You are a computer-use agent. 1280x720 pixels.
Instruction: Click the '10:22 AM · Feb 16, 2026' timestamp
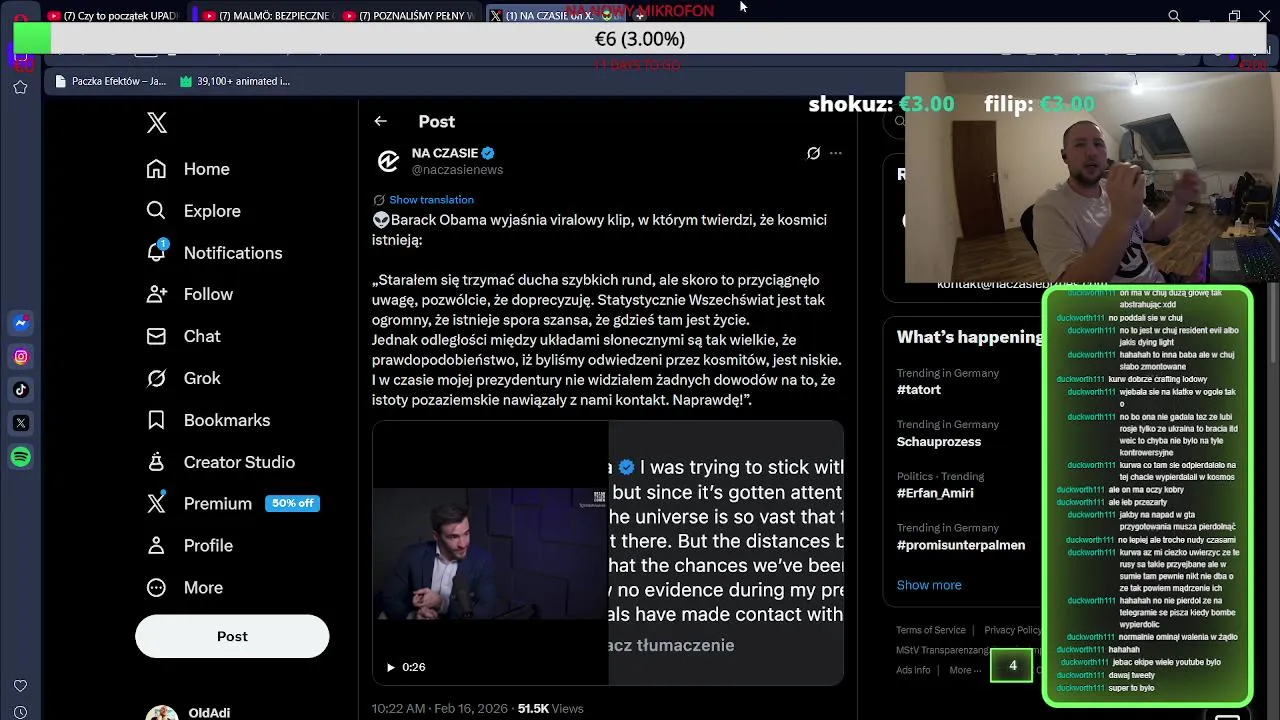point(440,708)
